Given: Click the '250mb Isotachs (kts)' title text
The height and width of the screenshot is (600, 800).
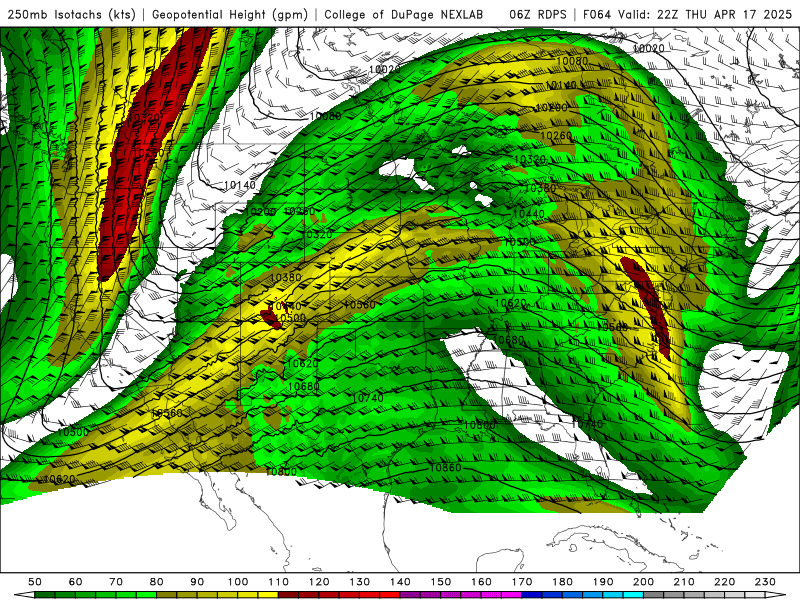Looking at the screenshot, I should [71, 14].
